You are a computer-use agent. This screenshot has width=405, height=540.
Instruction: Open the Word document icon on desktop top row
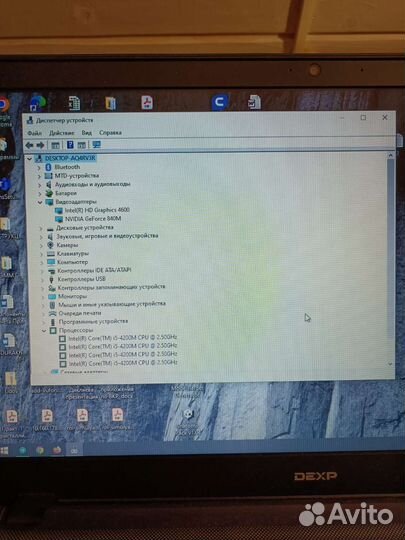click(x=255, y=102)
